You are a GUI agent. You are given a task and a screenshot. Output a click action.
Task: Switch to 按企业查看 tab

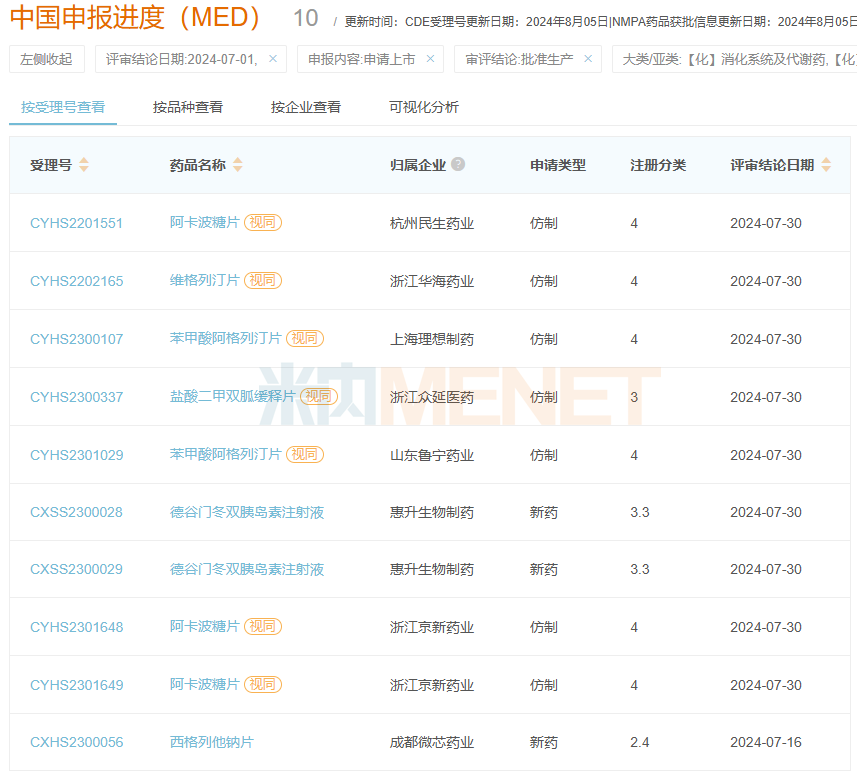[x=306, y=107]
